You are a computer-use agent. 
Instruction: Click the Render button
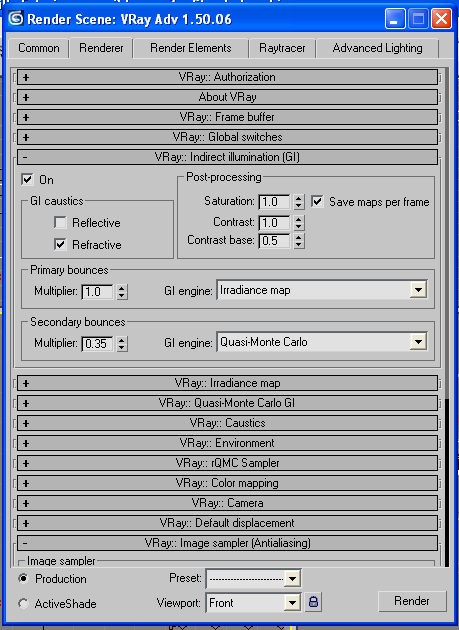click(412, 601)
